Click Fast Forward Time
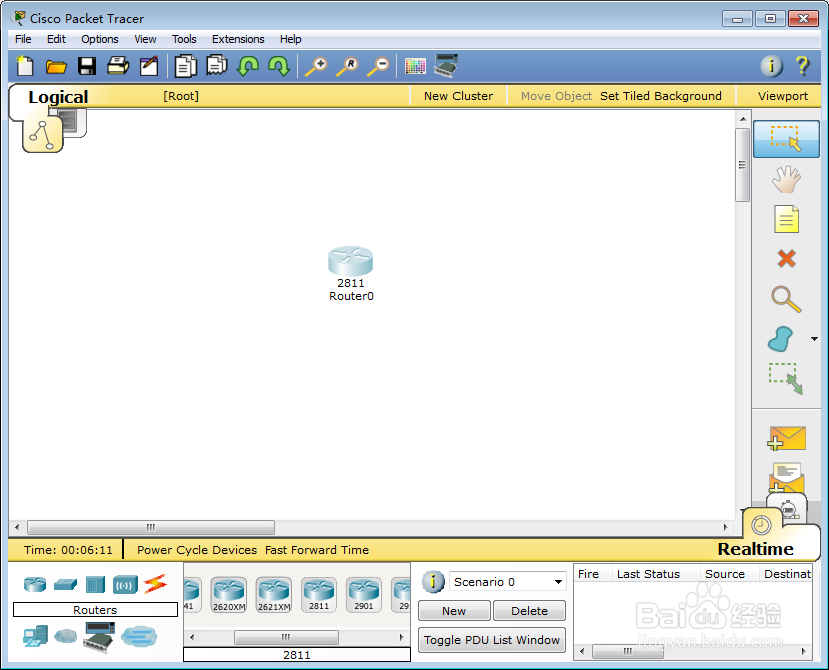The width and height of the screenshot is (829, 670). 317,550
